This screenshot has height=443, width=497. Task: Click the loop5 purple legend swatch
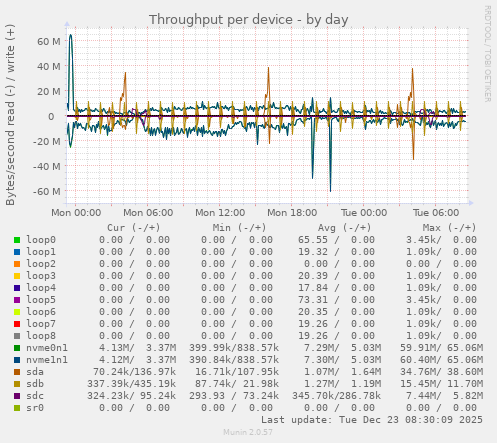[17, 300]
